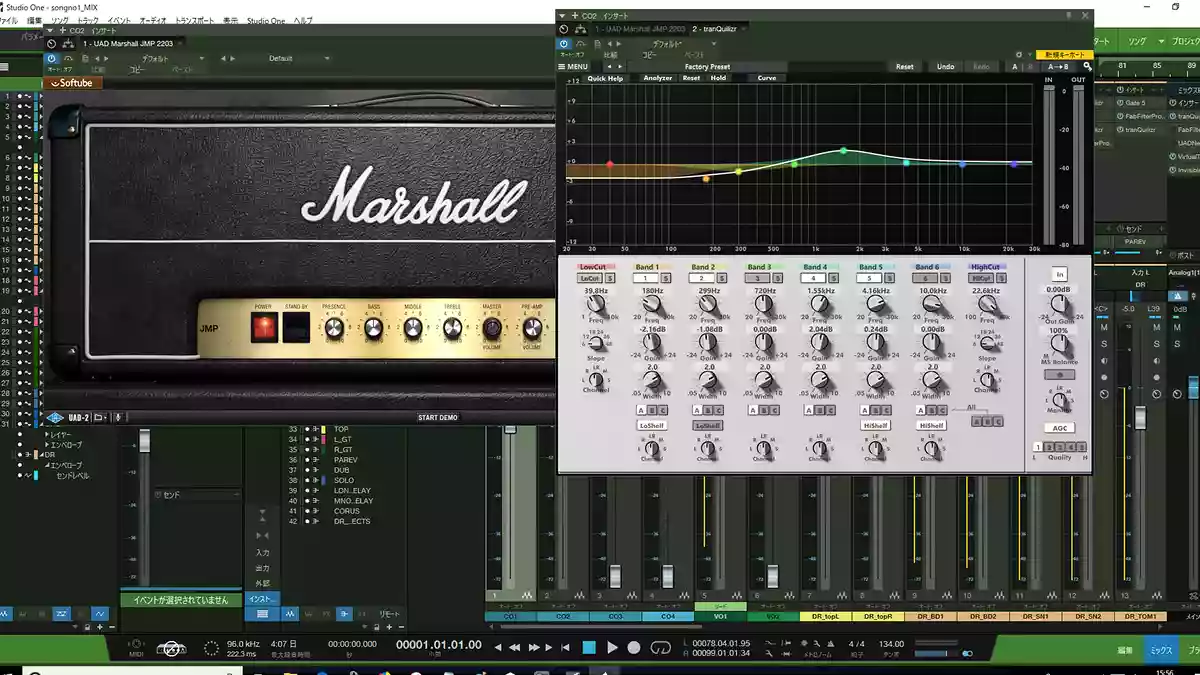Select the インスト... panel tab
The width and height of the screenshot is (1200, 675).
click(262, 598)
